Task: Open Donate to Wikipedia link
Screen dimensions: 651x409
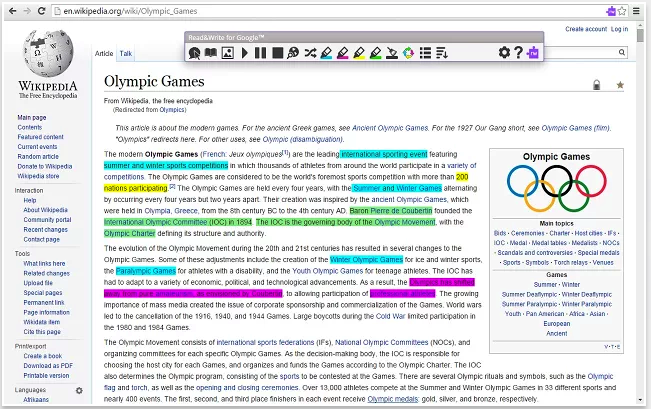Action: coord(44,167)
